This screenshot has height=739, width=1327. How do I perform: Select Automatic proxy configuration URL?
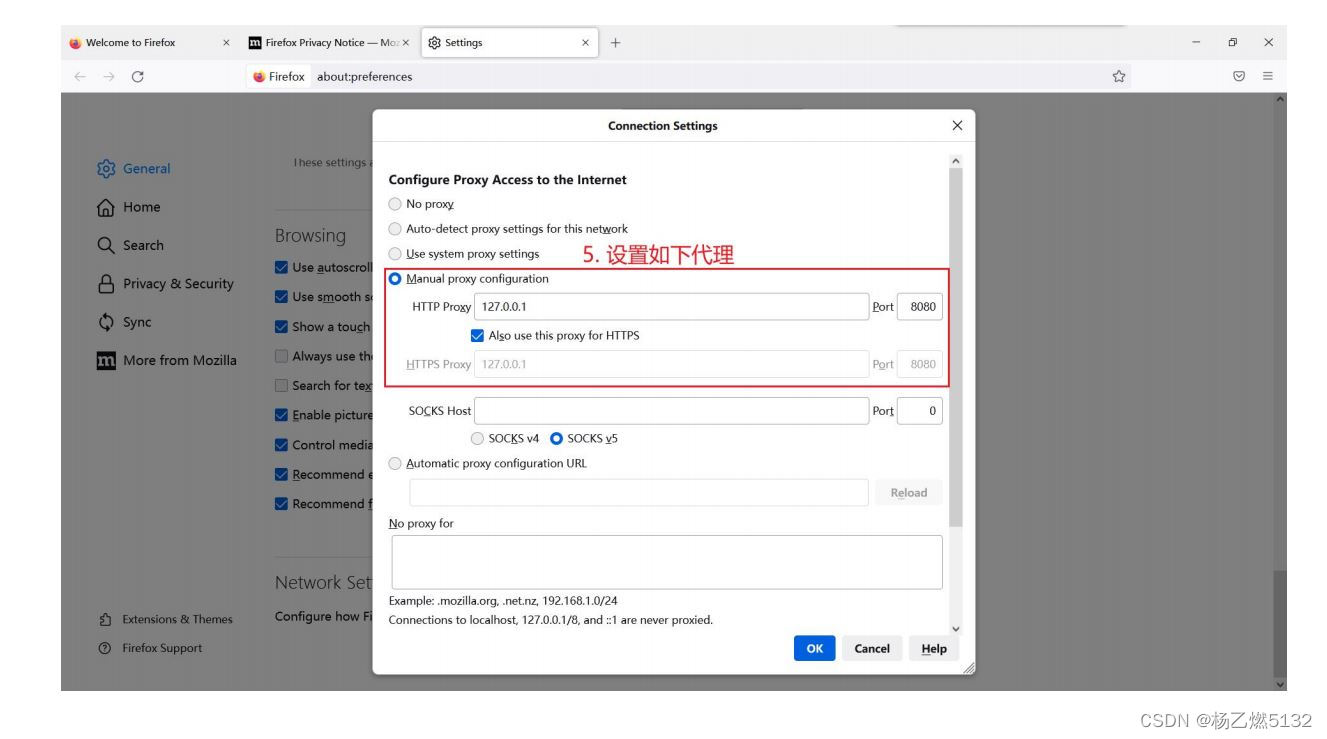394,463
